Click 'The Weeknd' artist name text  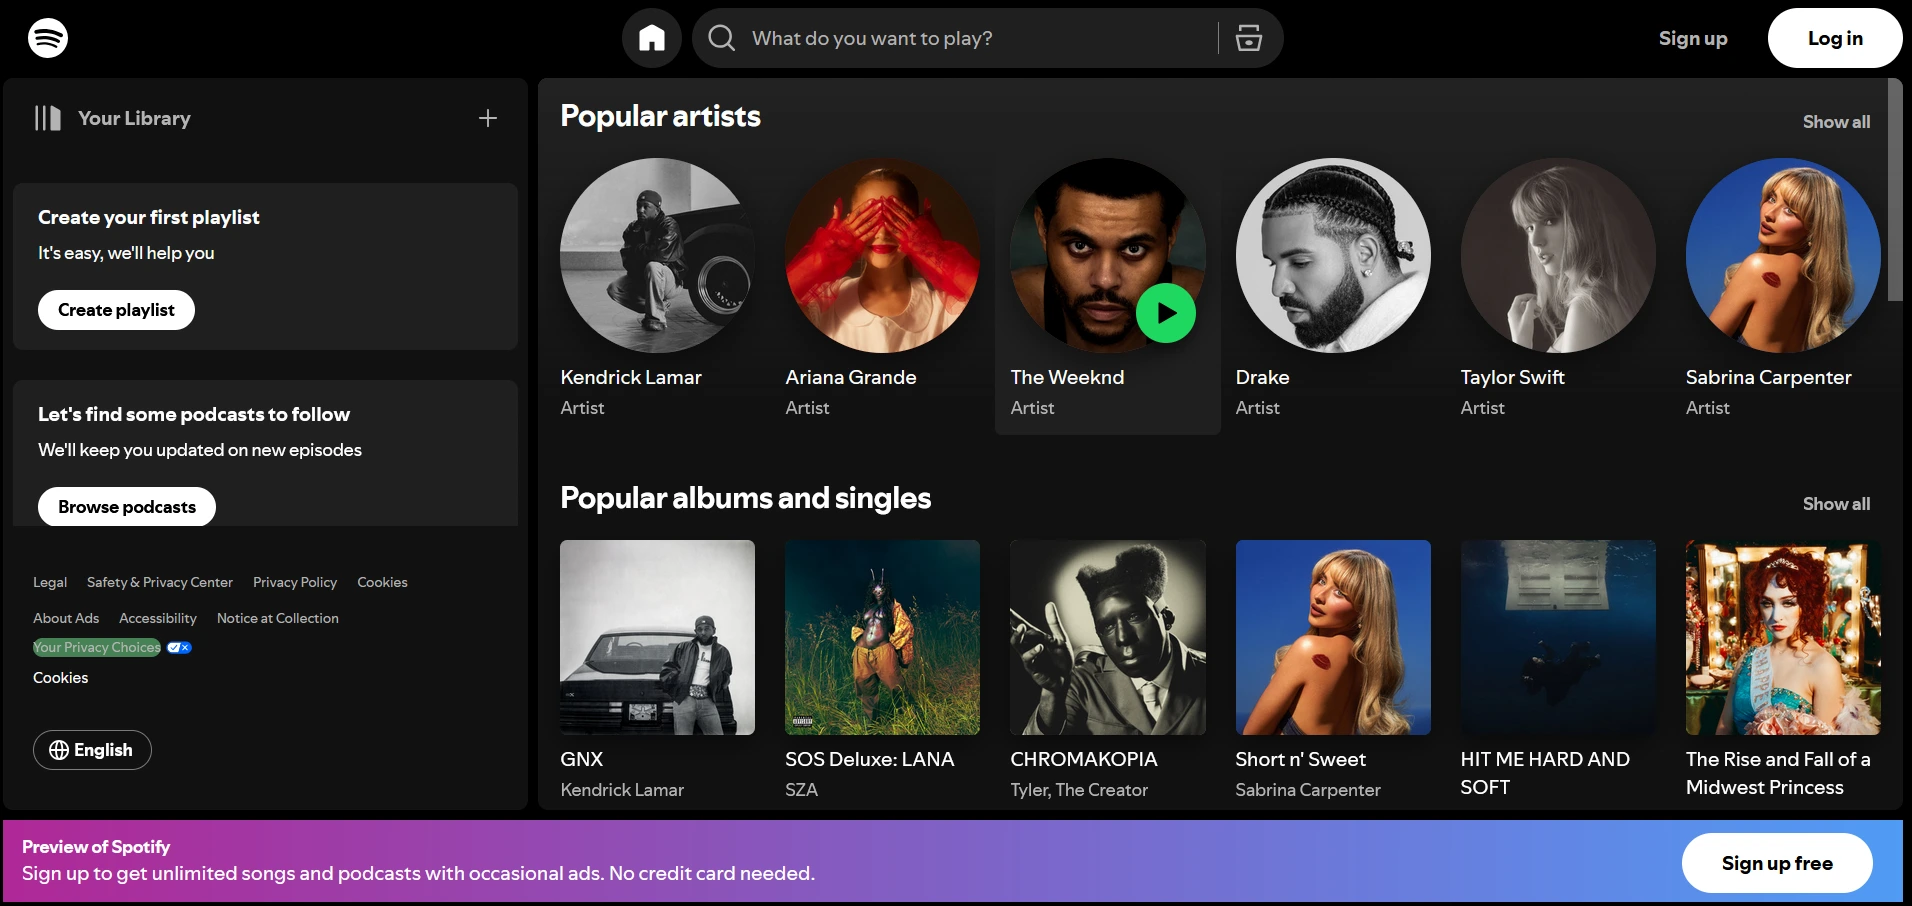1067,377
